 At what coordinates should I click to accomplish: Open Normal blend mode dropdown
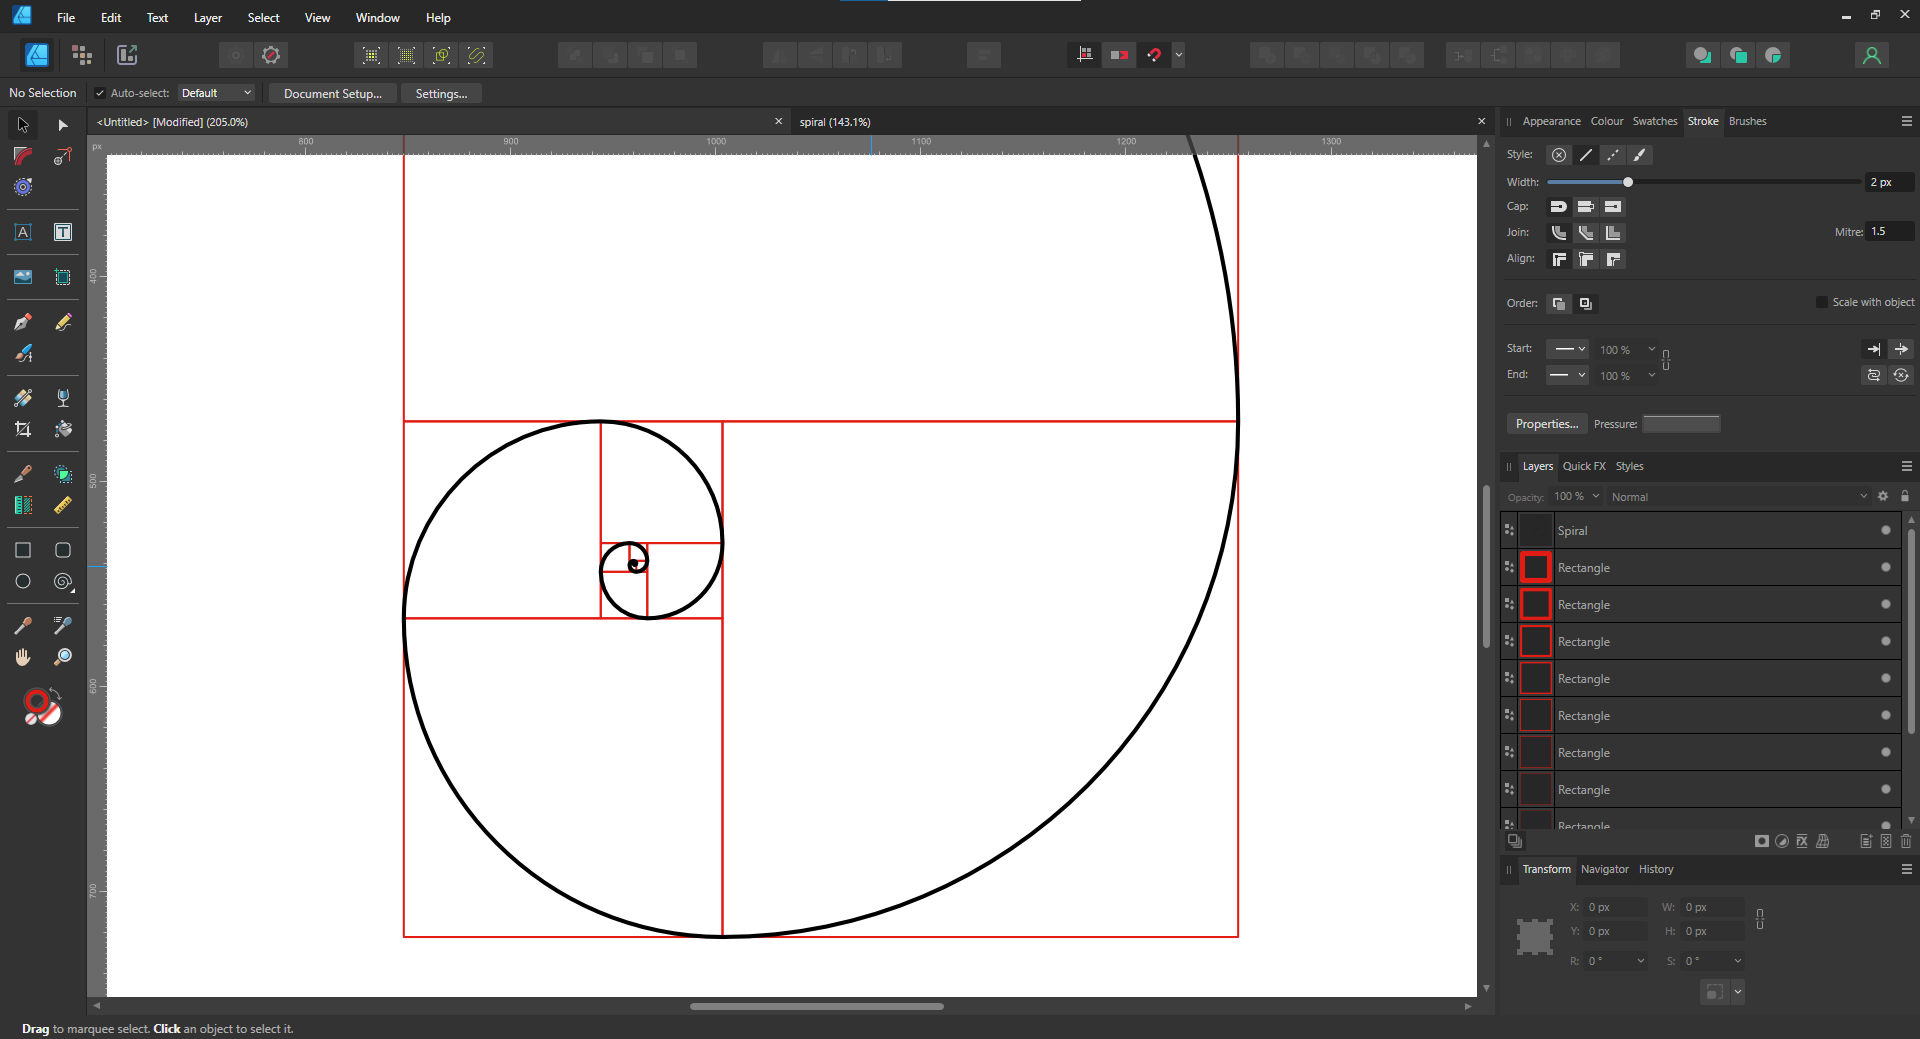(x=1739, y=496)
